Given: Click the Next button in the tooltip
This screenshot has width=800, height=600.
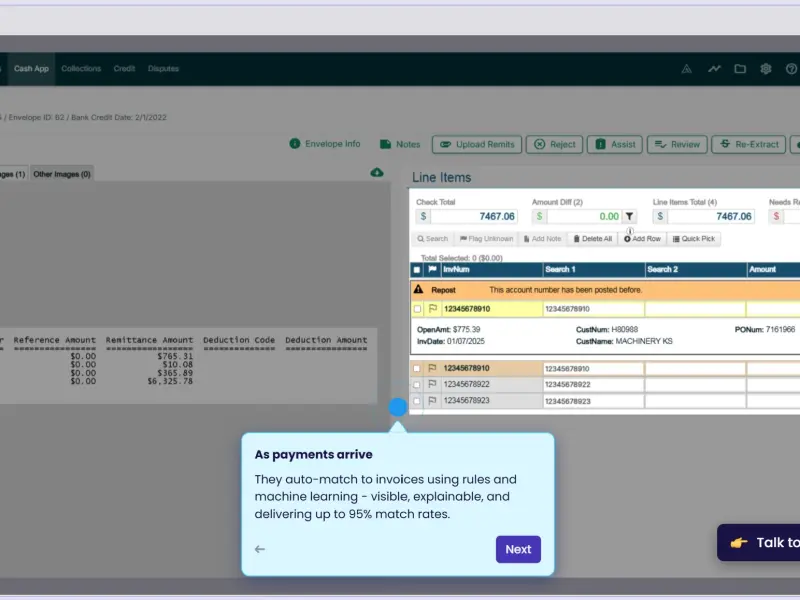Looking at the screenshot, I should [518, 549].
